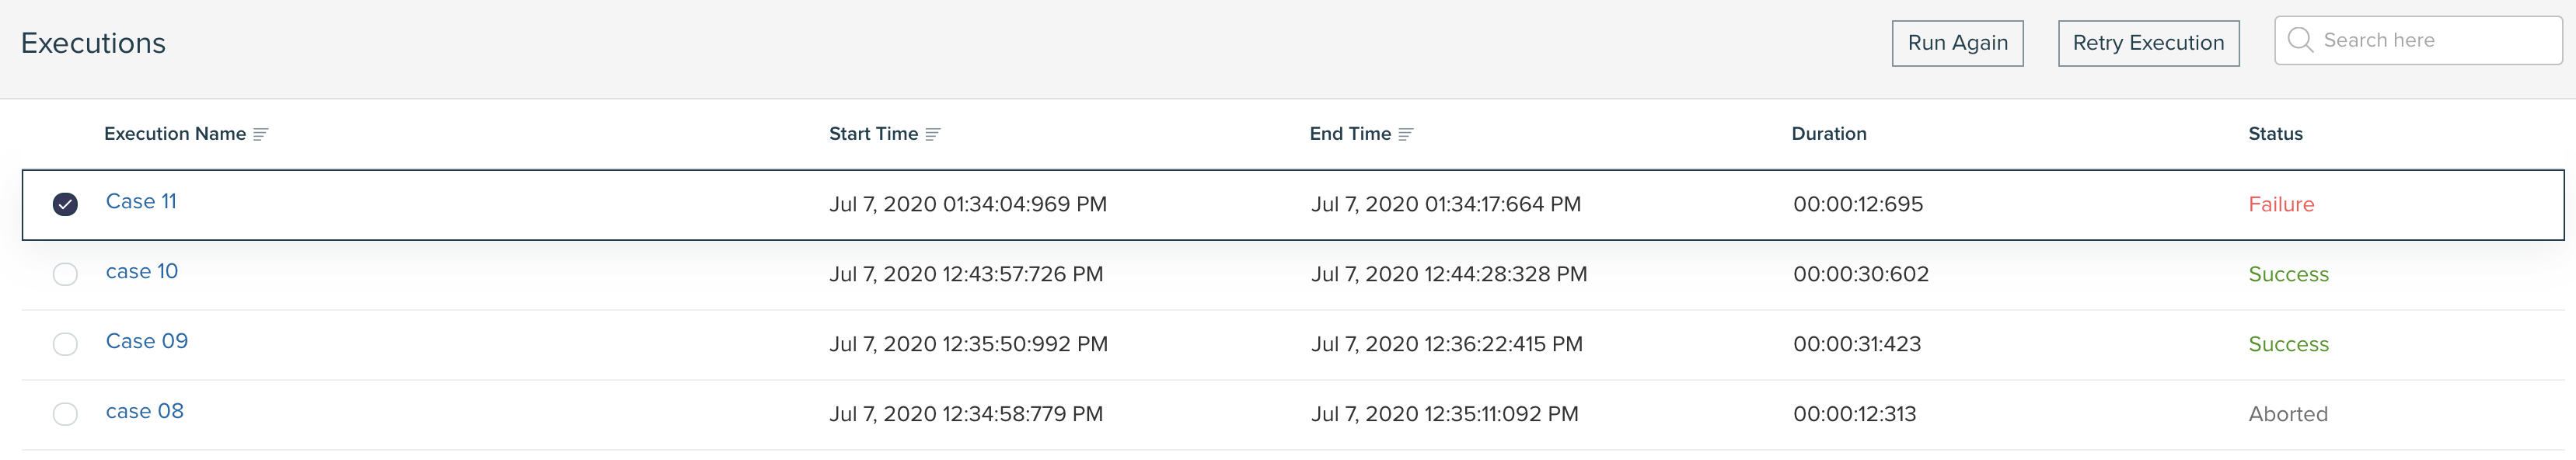
Task: Click the search magnifier icon
Action: [2299, 40]
